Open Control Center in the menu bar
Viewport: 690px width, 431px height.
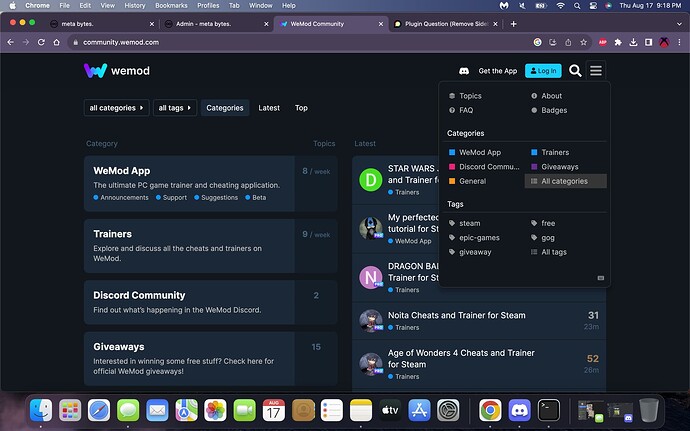click(593, 5)
